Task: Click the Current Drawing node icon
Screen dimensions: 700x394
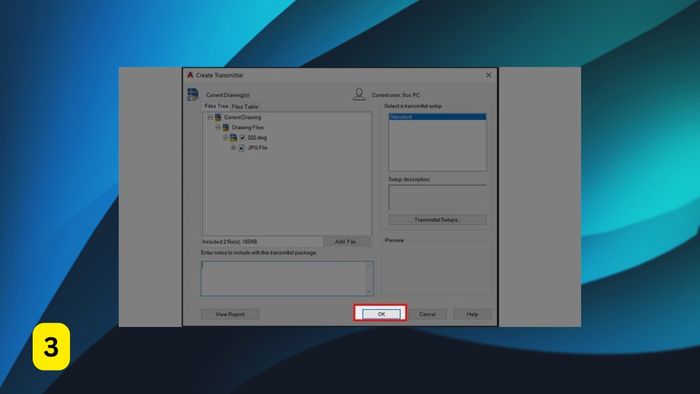Action: pyautogui.click(x=218, y=117)
